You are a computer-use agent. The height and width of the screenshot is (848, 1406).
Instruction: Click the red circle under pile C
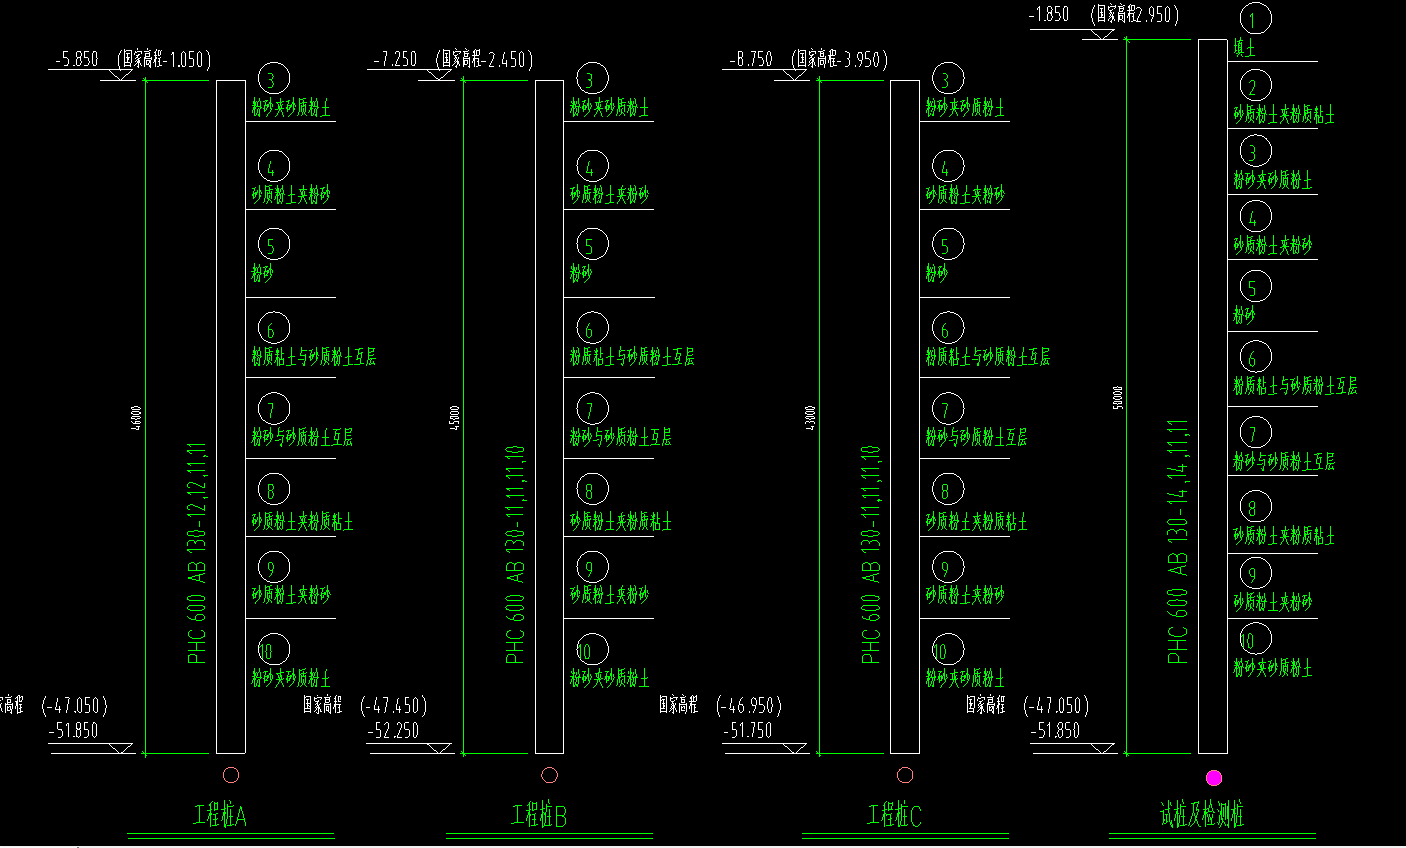point(905,775)
